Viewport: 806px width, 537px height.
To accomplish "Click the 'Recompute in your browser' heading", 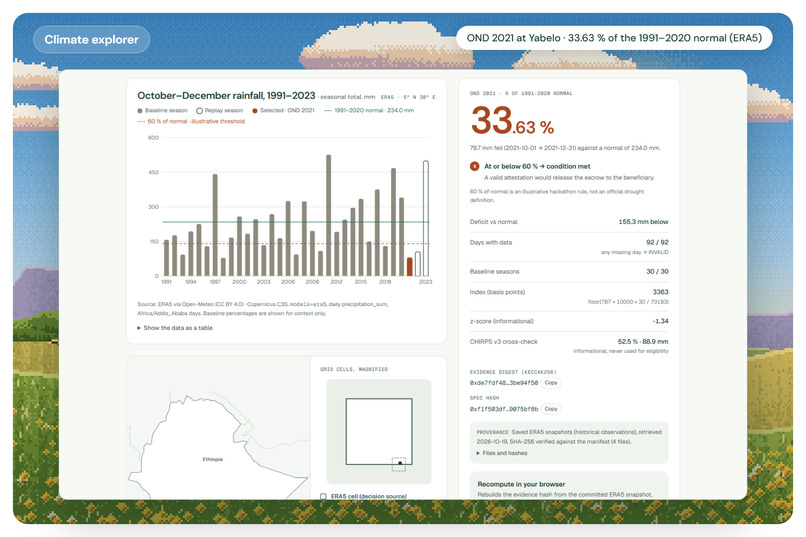I will coord(521,484).
